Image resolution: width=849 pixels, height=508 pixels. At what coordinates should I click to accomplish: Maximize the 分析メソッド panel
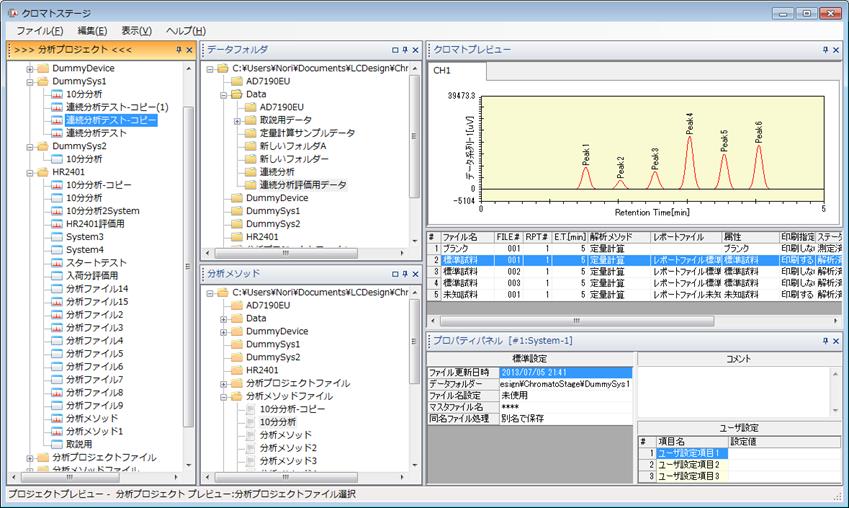[395, 273]
